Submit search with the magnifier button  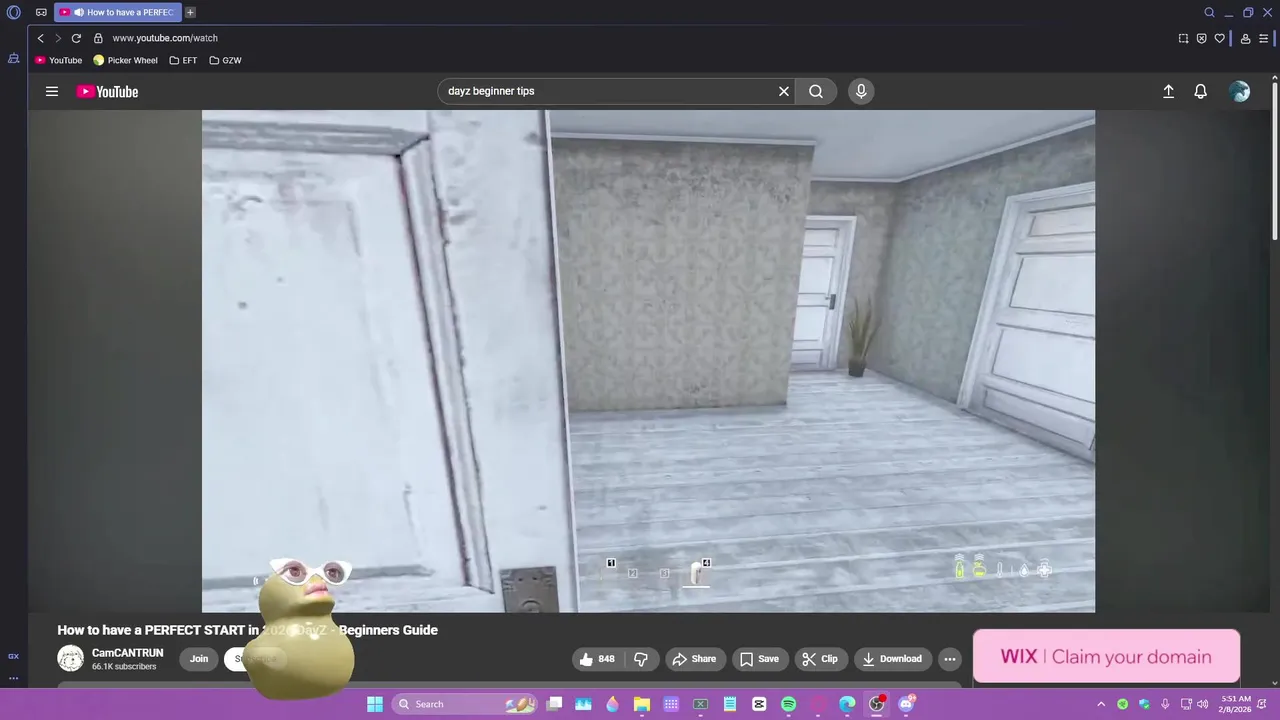point(816,91)
